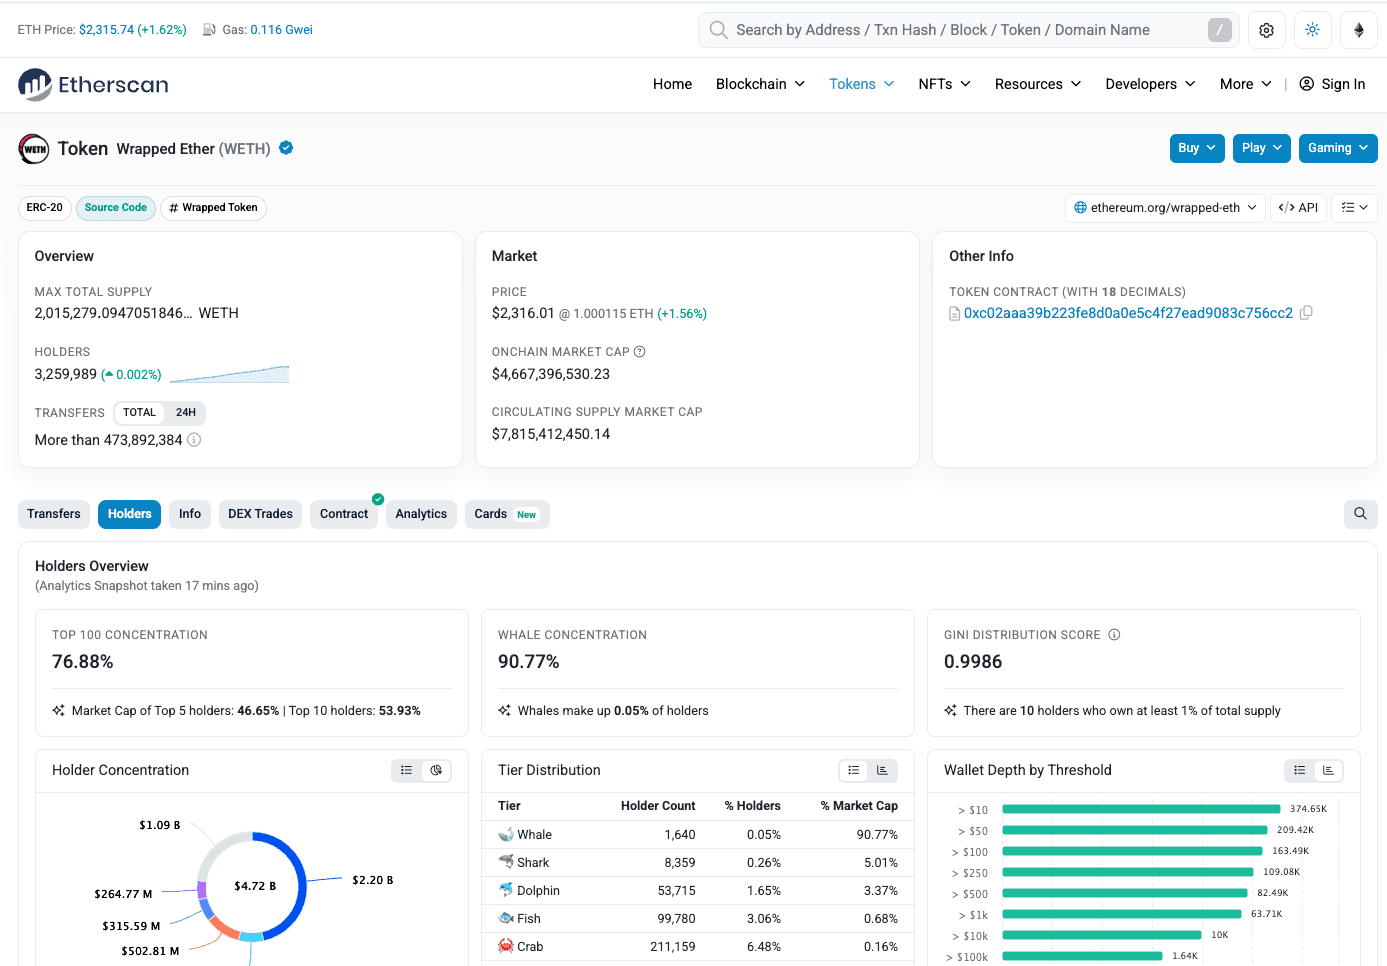The height and width of the screenshot is (966, 1387).
Task: Toggle light theme sun icon
Action: point(1312,30)
